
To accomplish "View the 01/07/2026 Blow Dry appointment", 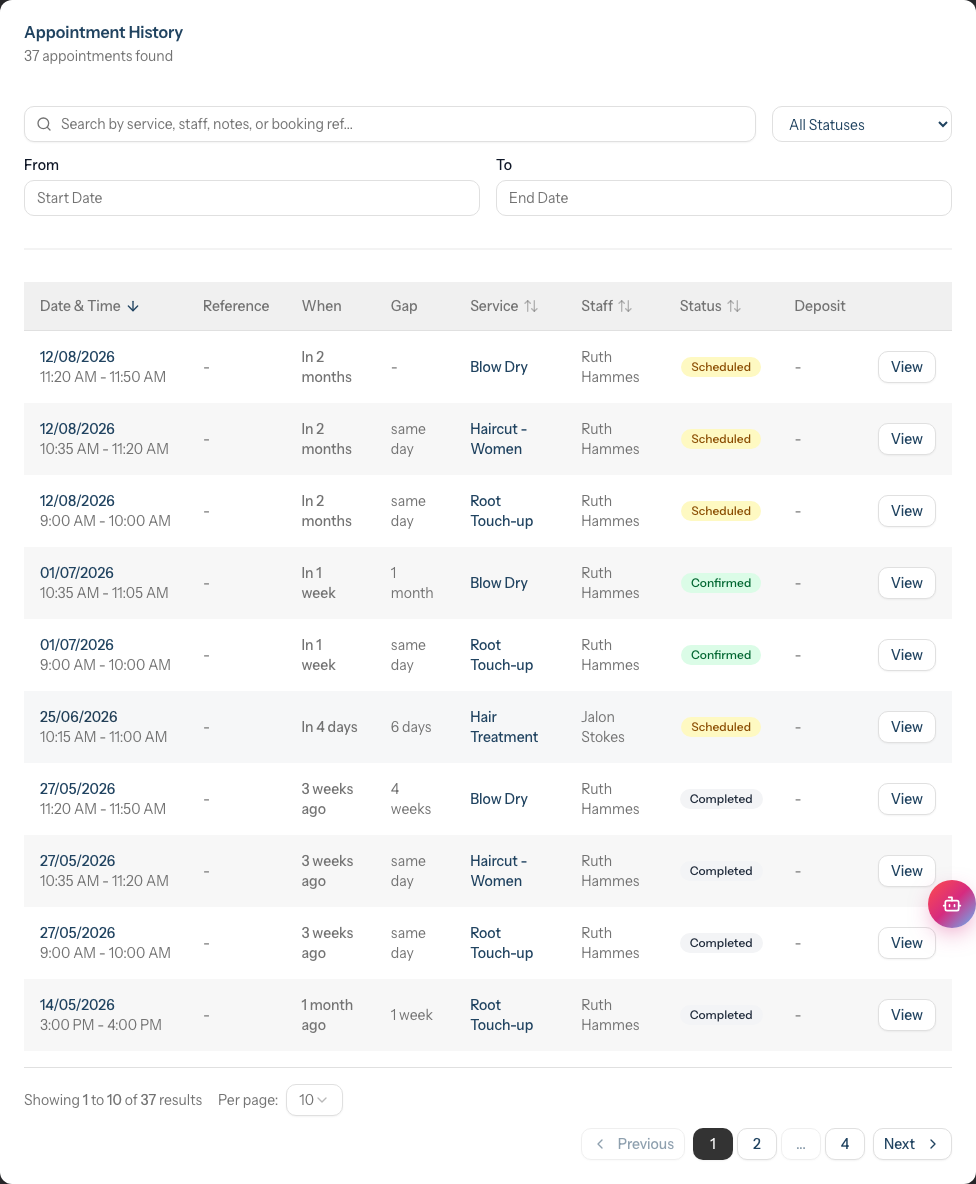I will coord(907,583).
